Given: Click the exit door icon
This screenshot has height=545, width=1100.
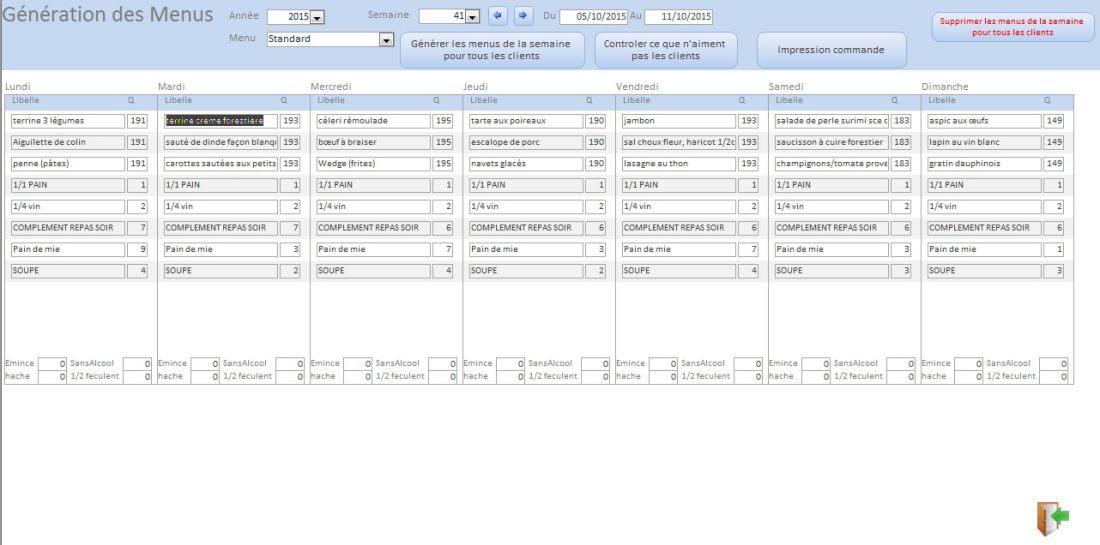Looking at the screenshot, I should (x=1053, y=515).
